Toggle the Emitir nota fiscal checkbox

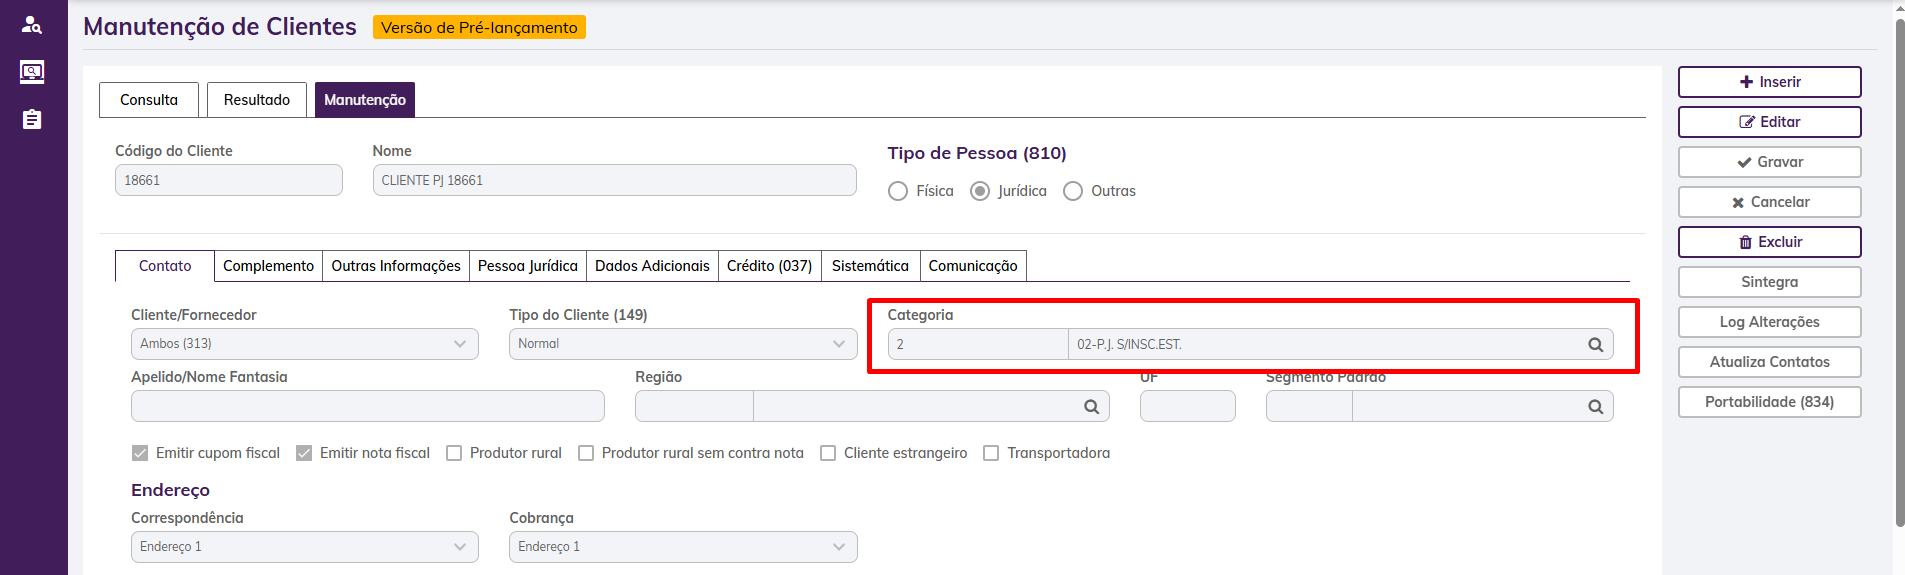coord(304,453)
